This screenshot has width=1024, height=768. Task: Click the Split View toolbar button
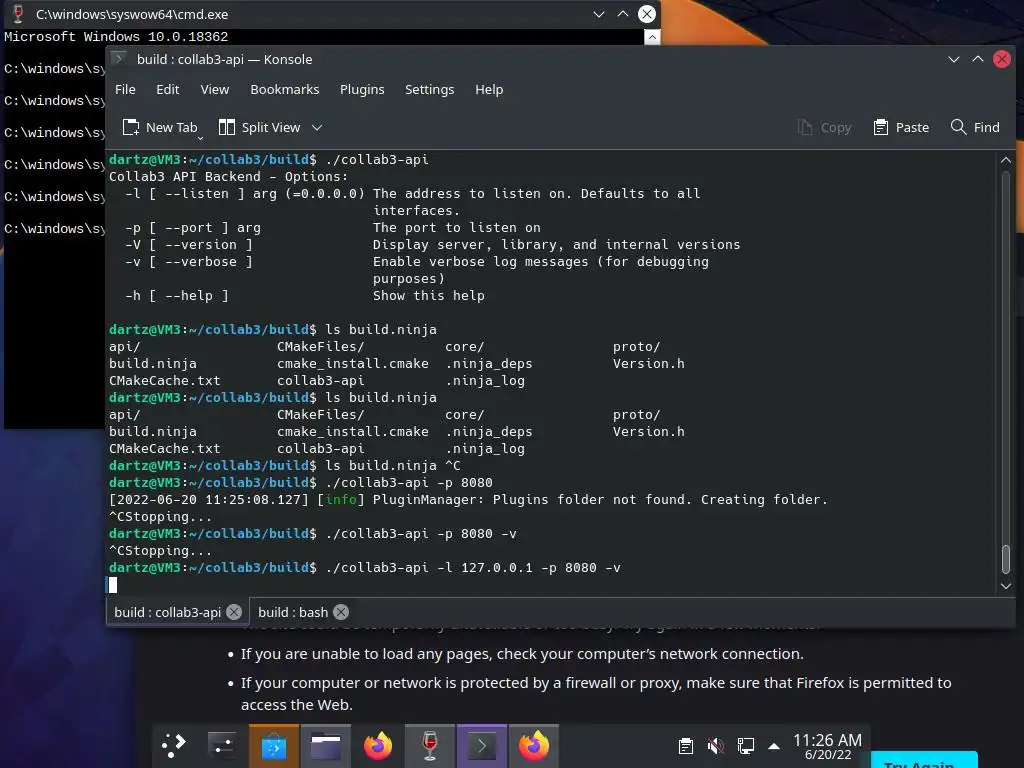259,127
